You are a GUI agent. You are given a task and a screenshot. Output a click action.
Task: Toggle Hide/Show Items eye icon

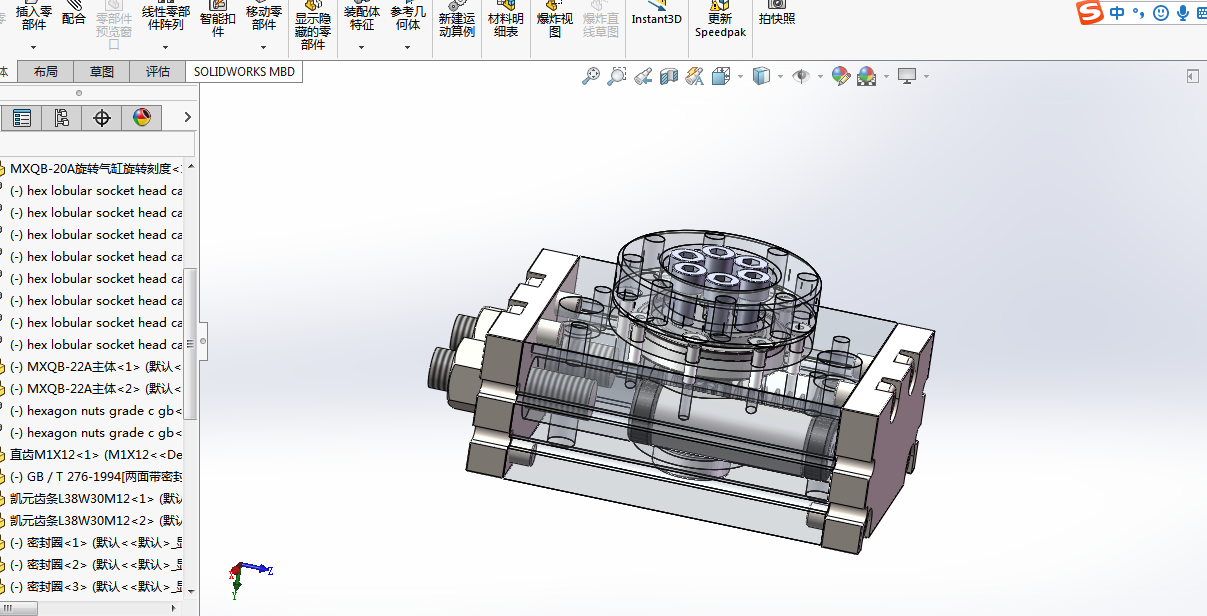[801, 76]
